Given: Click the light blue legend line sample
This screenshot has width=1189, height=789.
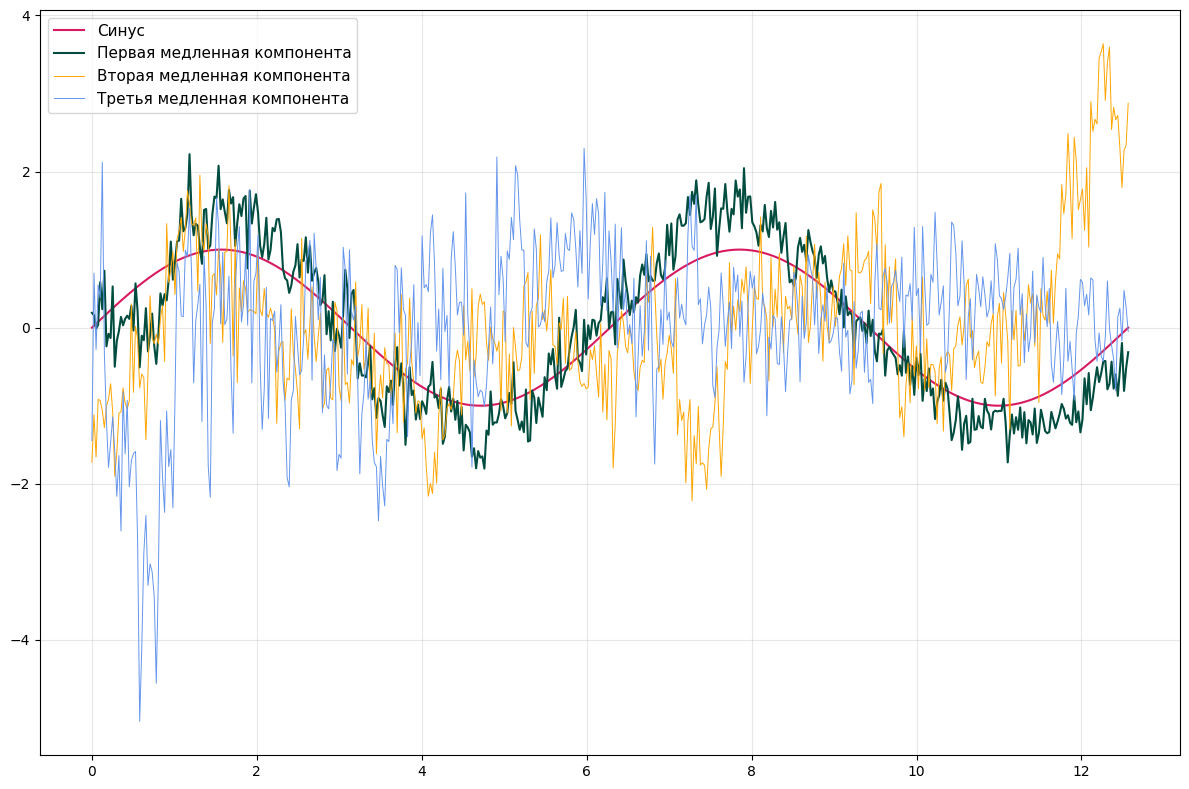Looking at the screenshot, I should 70,99.
